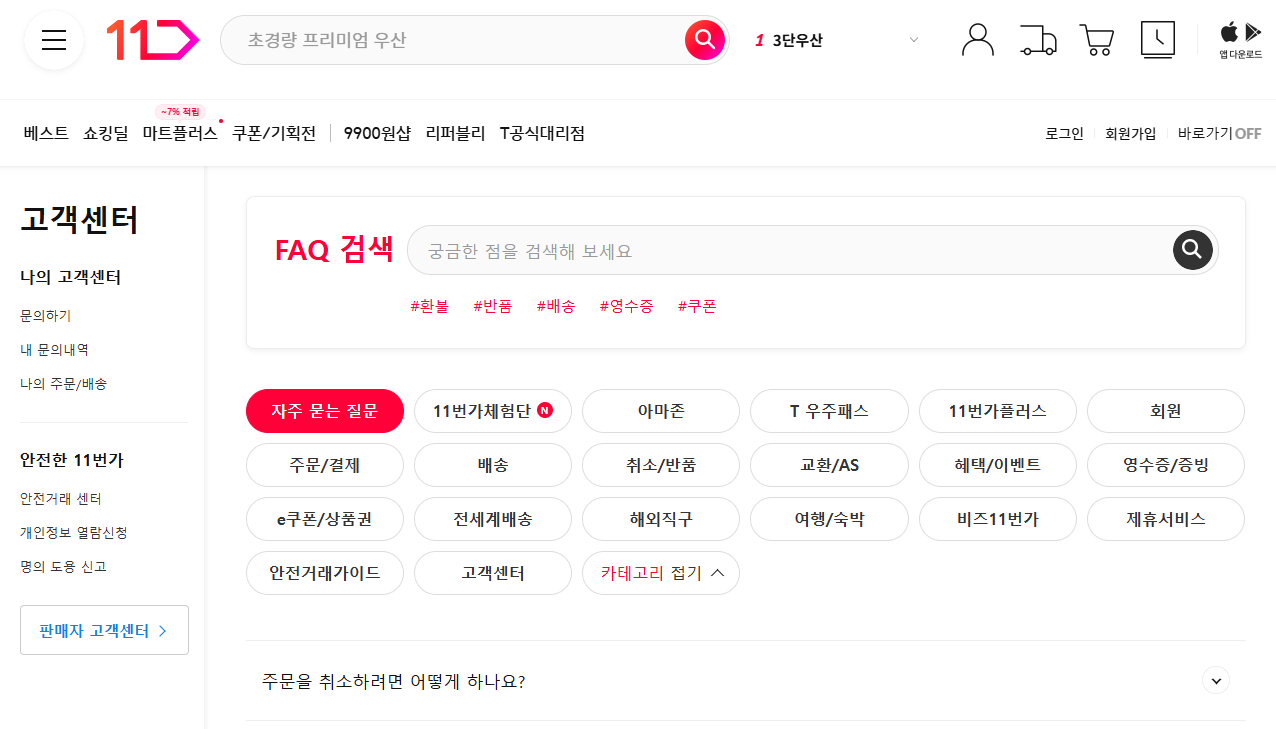Select the 안전거래가이드 category
The width and height of the screenshot is (1276, 729).
tap(325, 573)
